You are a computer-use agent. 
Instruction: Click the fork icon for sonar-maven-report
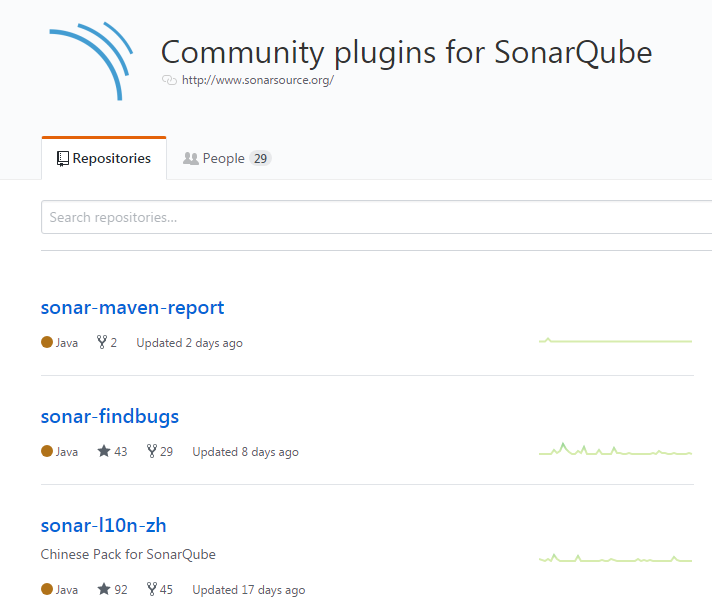[102, 342]
